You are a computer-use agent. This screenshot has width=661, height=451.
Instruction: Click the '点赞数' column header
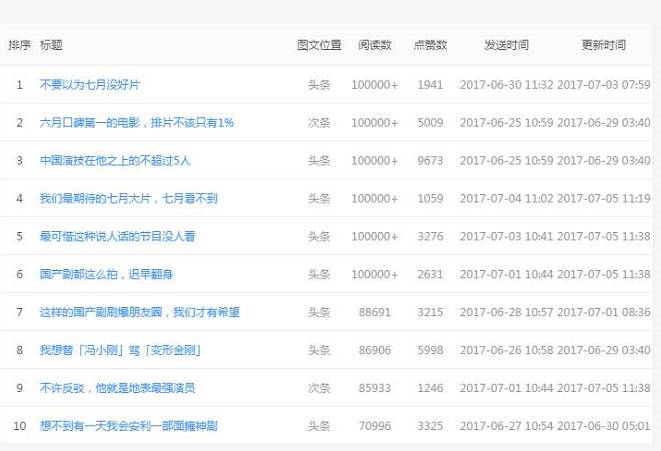tap(430, 45)
